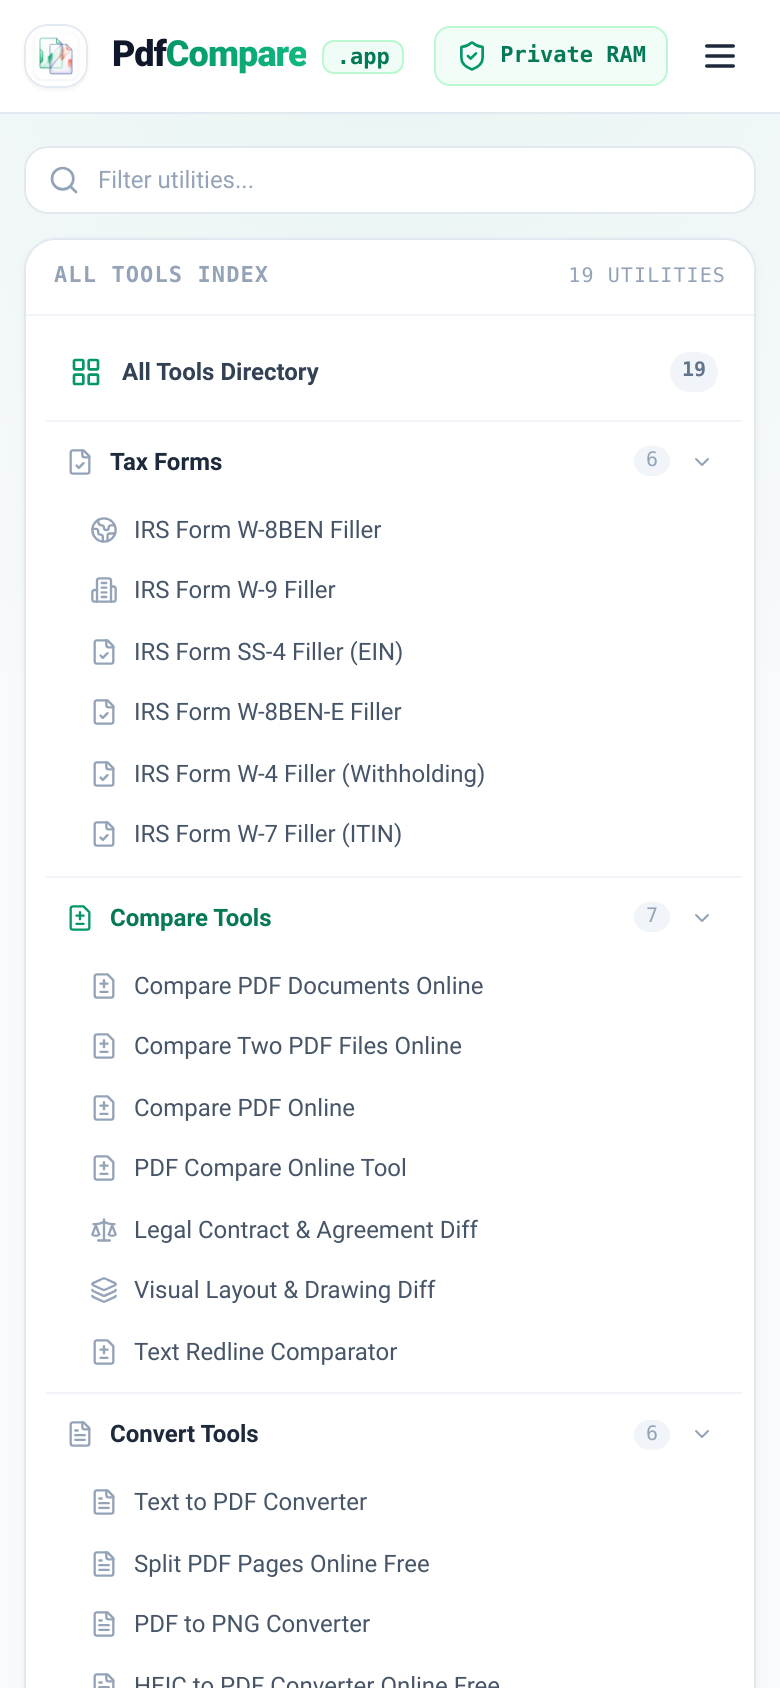The image size is (780, 1688).
Task: Open PDF Compare Online Tool
Action: (x=270, y=1168)
